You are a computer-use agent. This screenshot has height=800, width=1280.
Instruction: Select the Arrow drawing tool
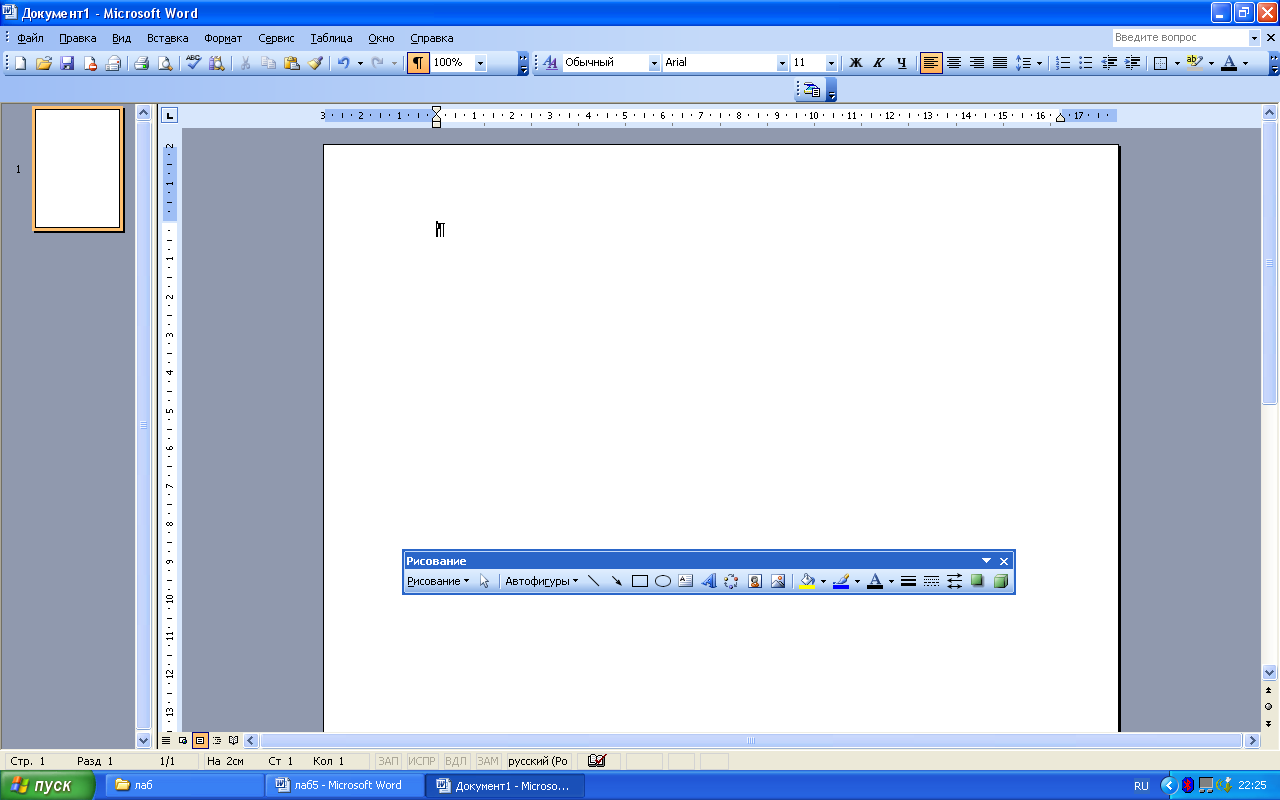coord(616,581)
